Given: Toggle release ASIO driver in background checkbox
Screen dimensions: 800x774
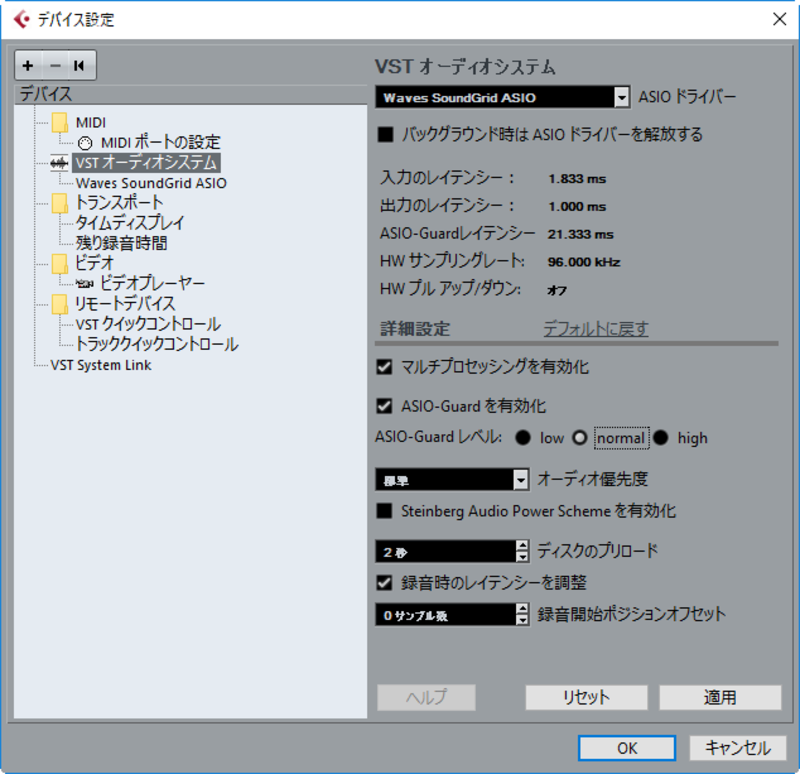Looking at the screenshot, I should pos(386,135).
